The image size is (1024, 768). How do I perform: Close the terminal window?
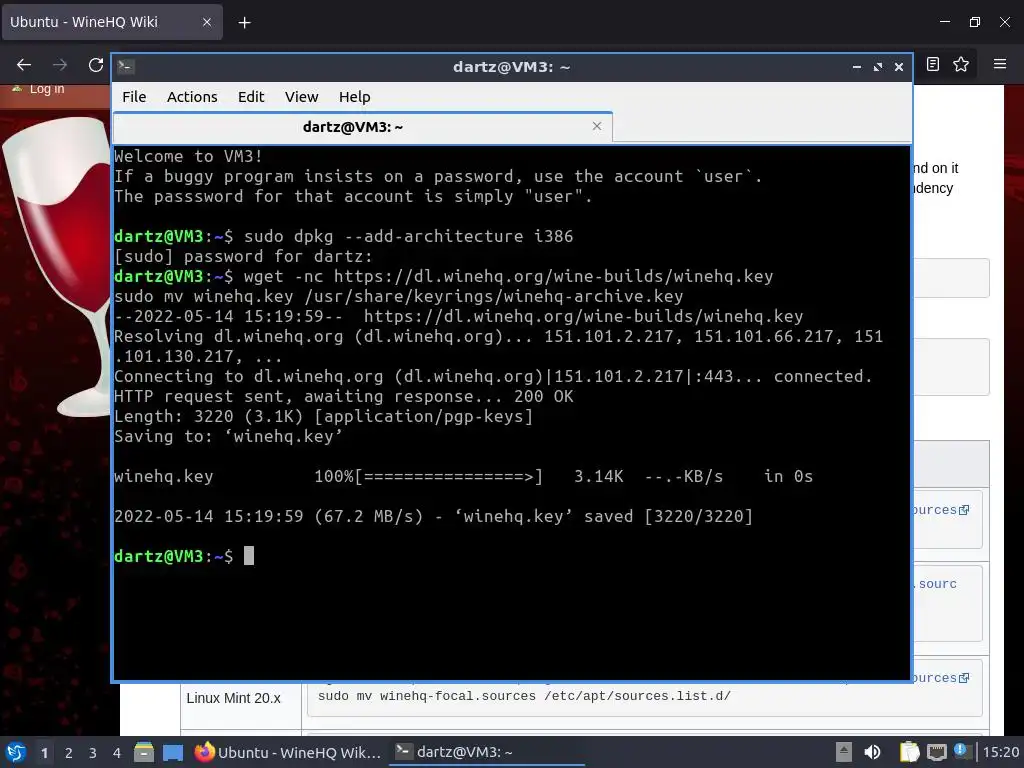click(x=899, y=67)
